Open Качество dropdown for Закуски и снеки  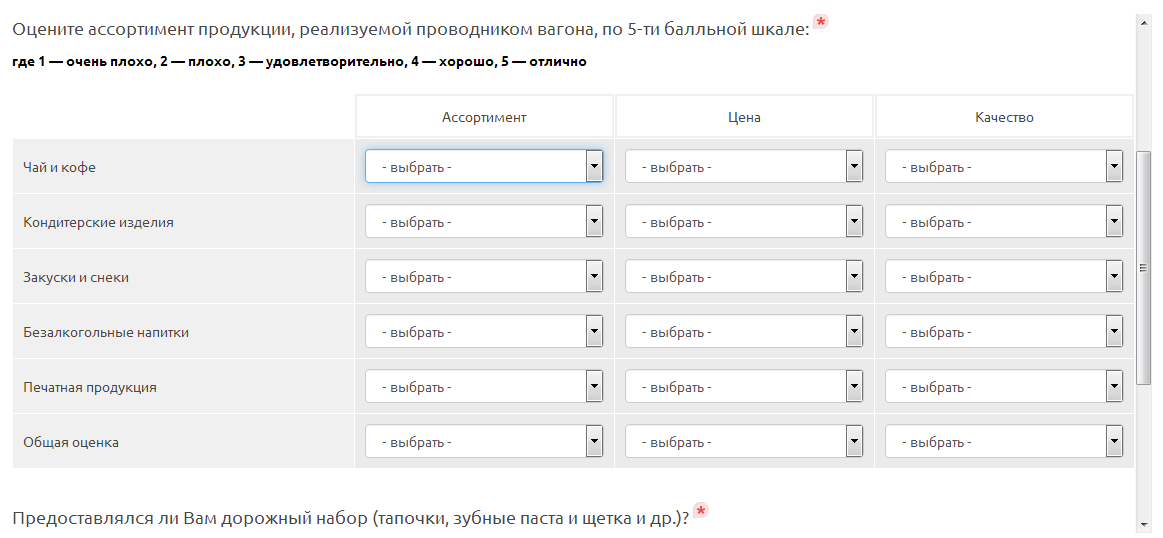pos(1004,277)
